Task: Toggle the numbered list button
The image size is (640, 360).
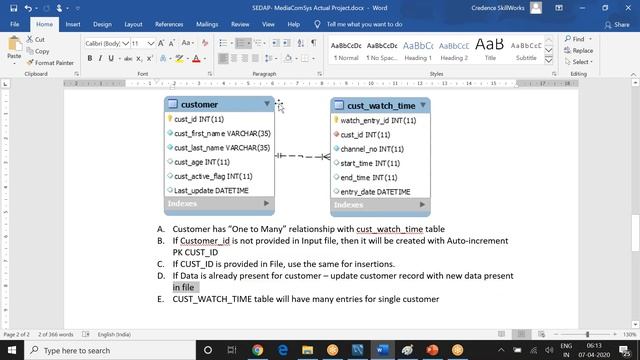Action: 241,43
